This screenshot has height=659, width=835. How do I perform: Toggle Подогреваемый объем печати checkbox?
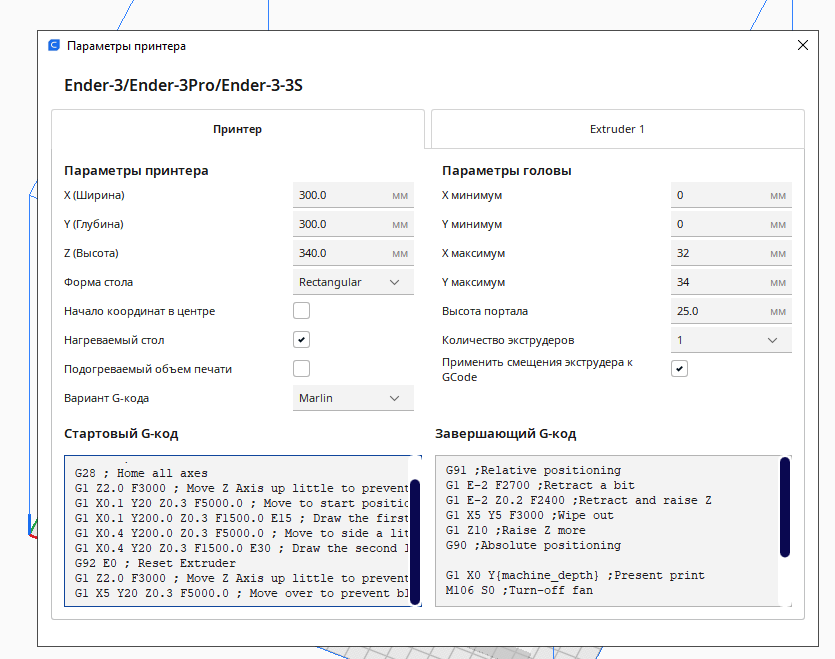click(x=301, y=369)
